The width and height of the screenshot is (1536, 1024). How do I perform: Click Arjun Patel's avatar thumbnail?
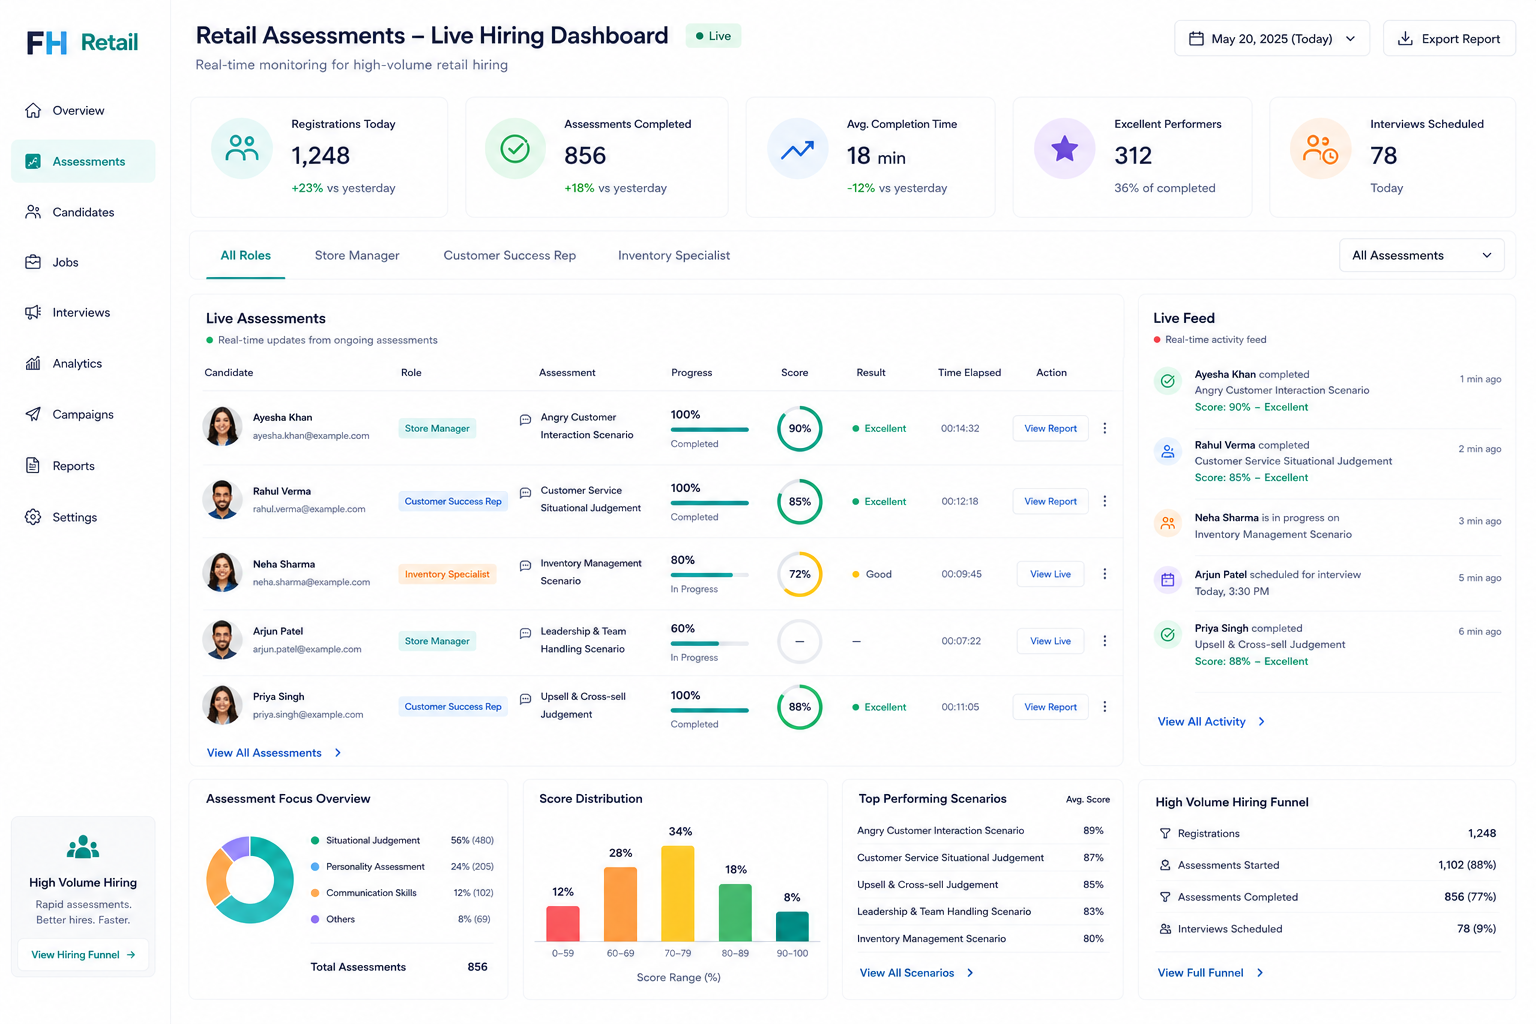point(222,640)
